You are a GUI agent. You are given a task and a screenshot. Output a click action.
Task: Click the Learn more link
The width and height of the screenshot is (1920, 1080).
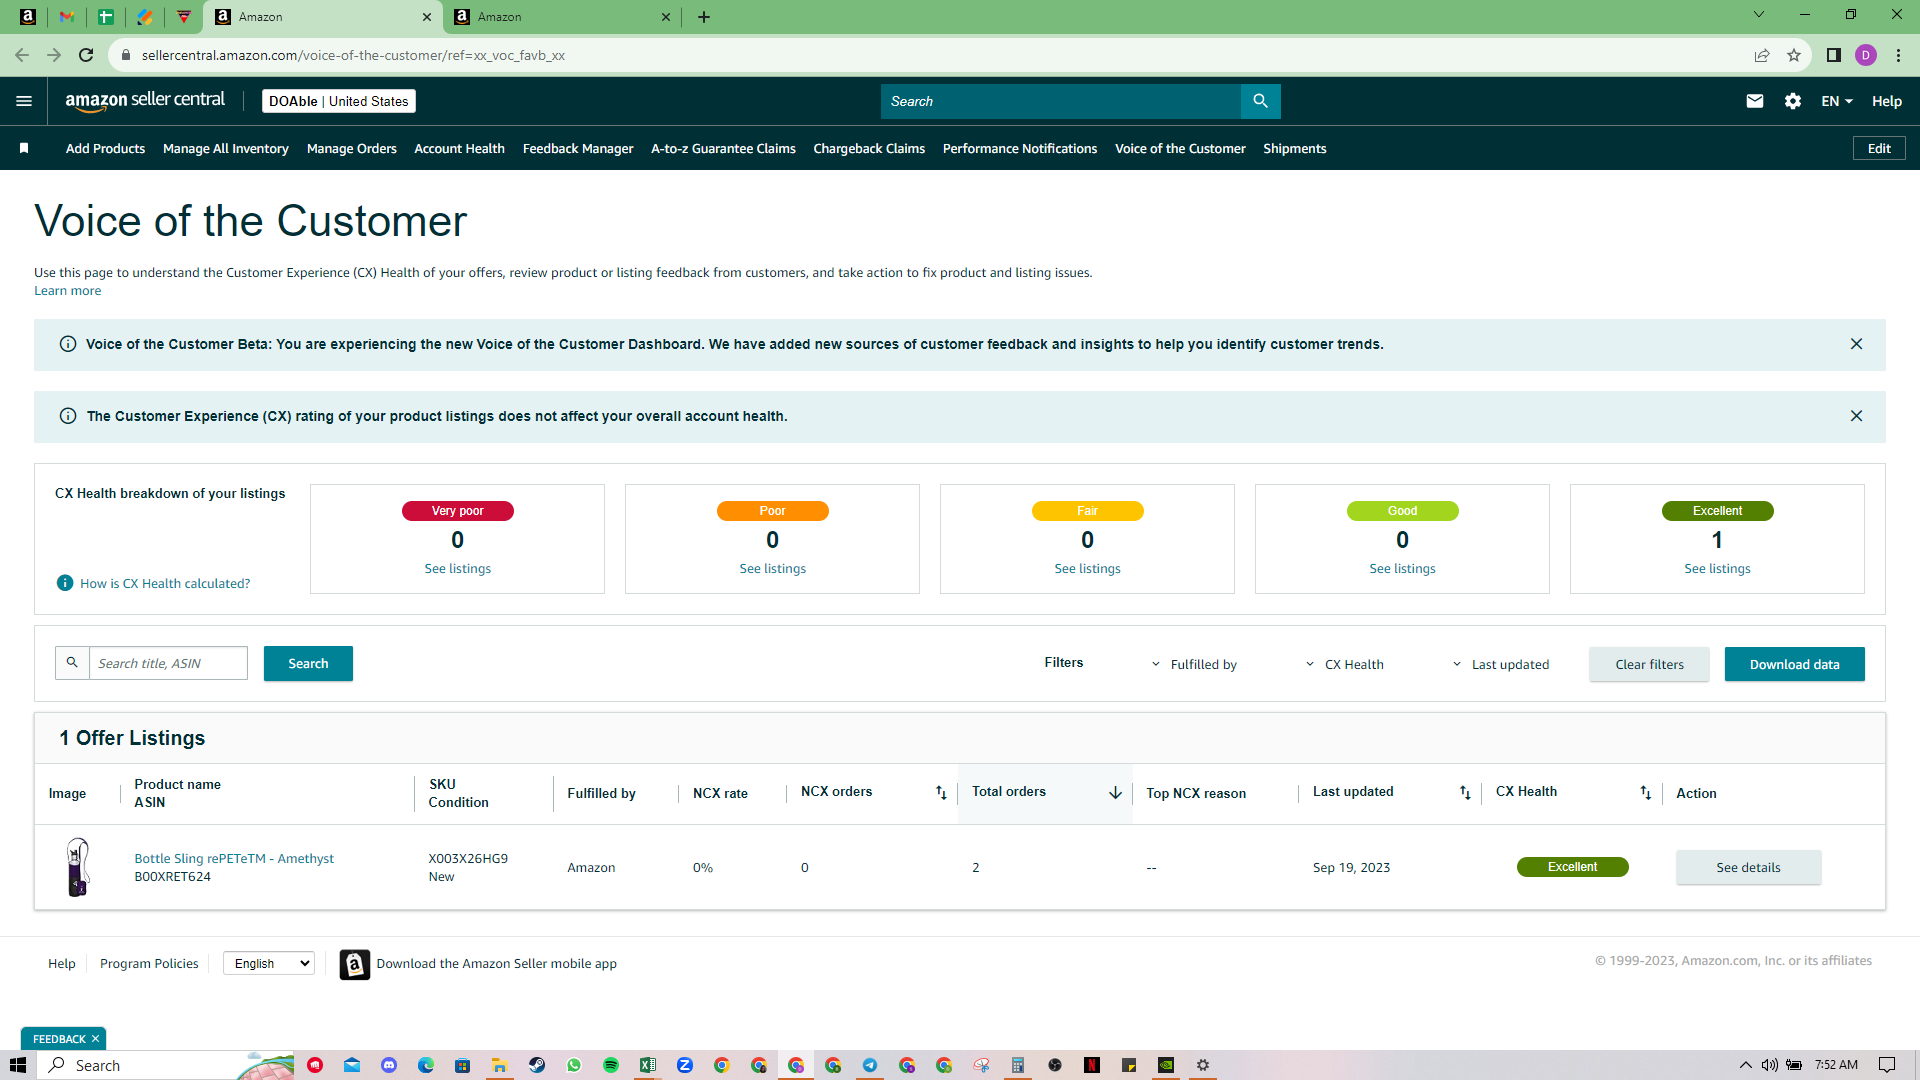tap(67, 291)
